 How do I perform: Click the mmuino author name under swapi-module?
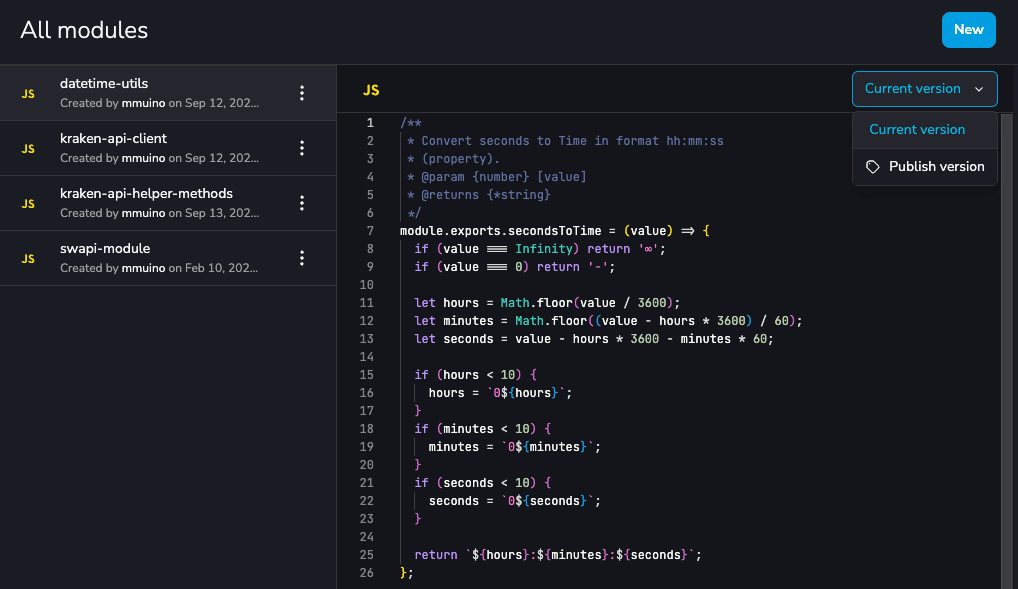143,268
